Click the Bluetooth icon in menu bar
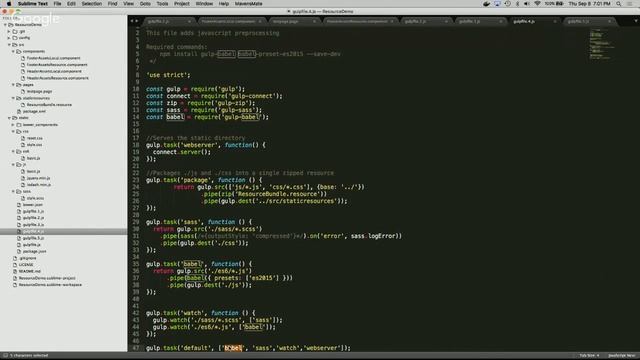 517,4
